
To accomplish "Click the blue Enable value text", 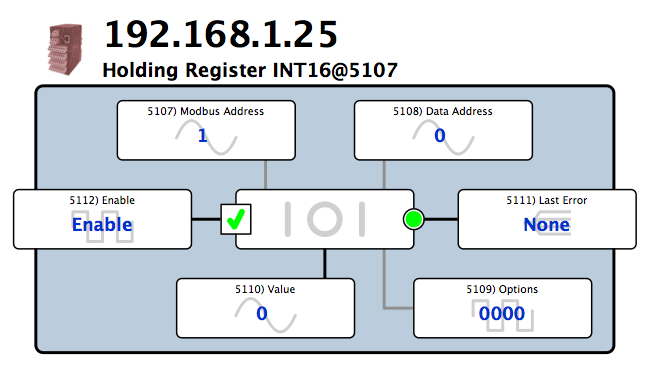I will pos(102,225).
